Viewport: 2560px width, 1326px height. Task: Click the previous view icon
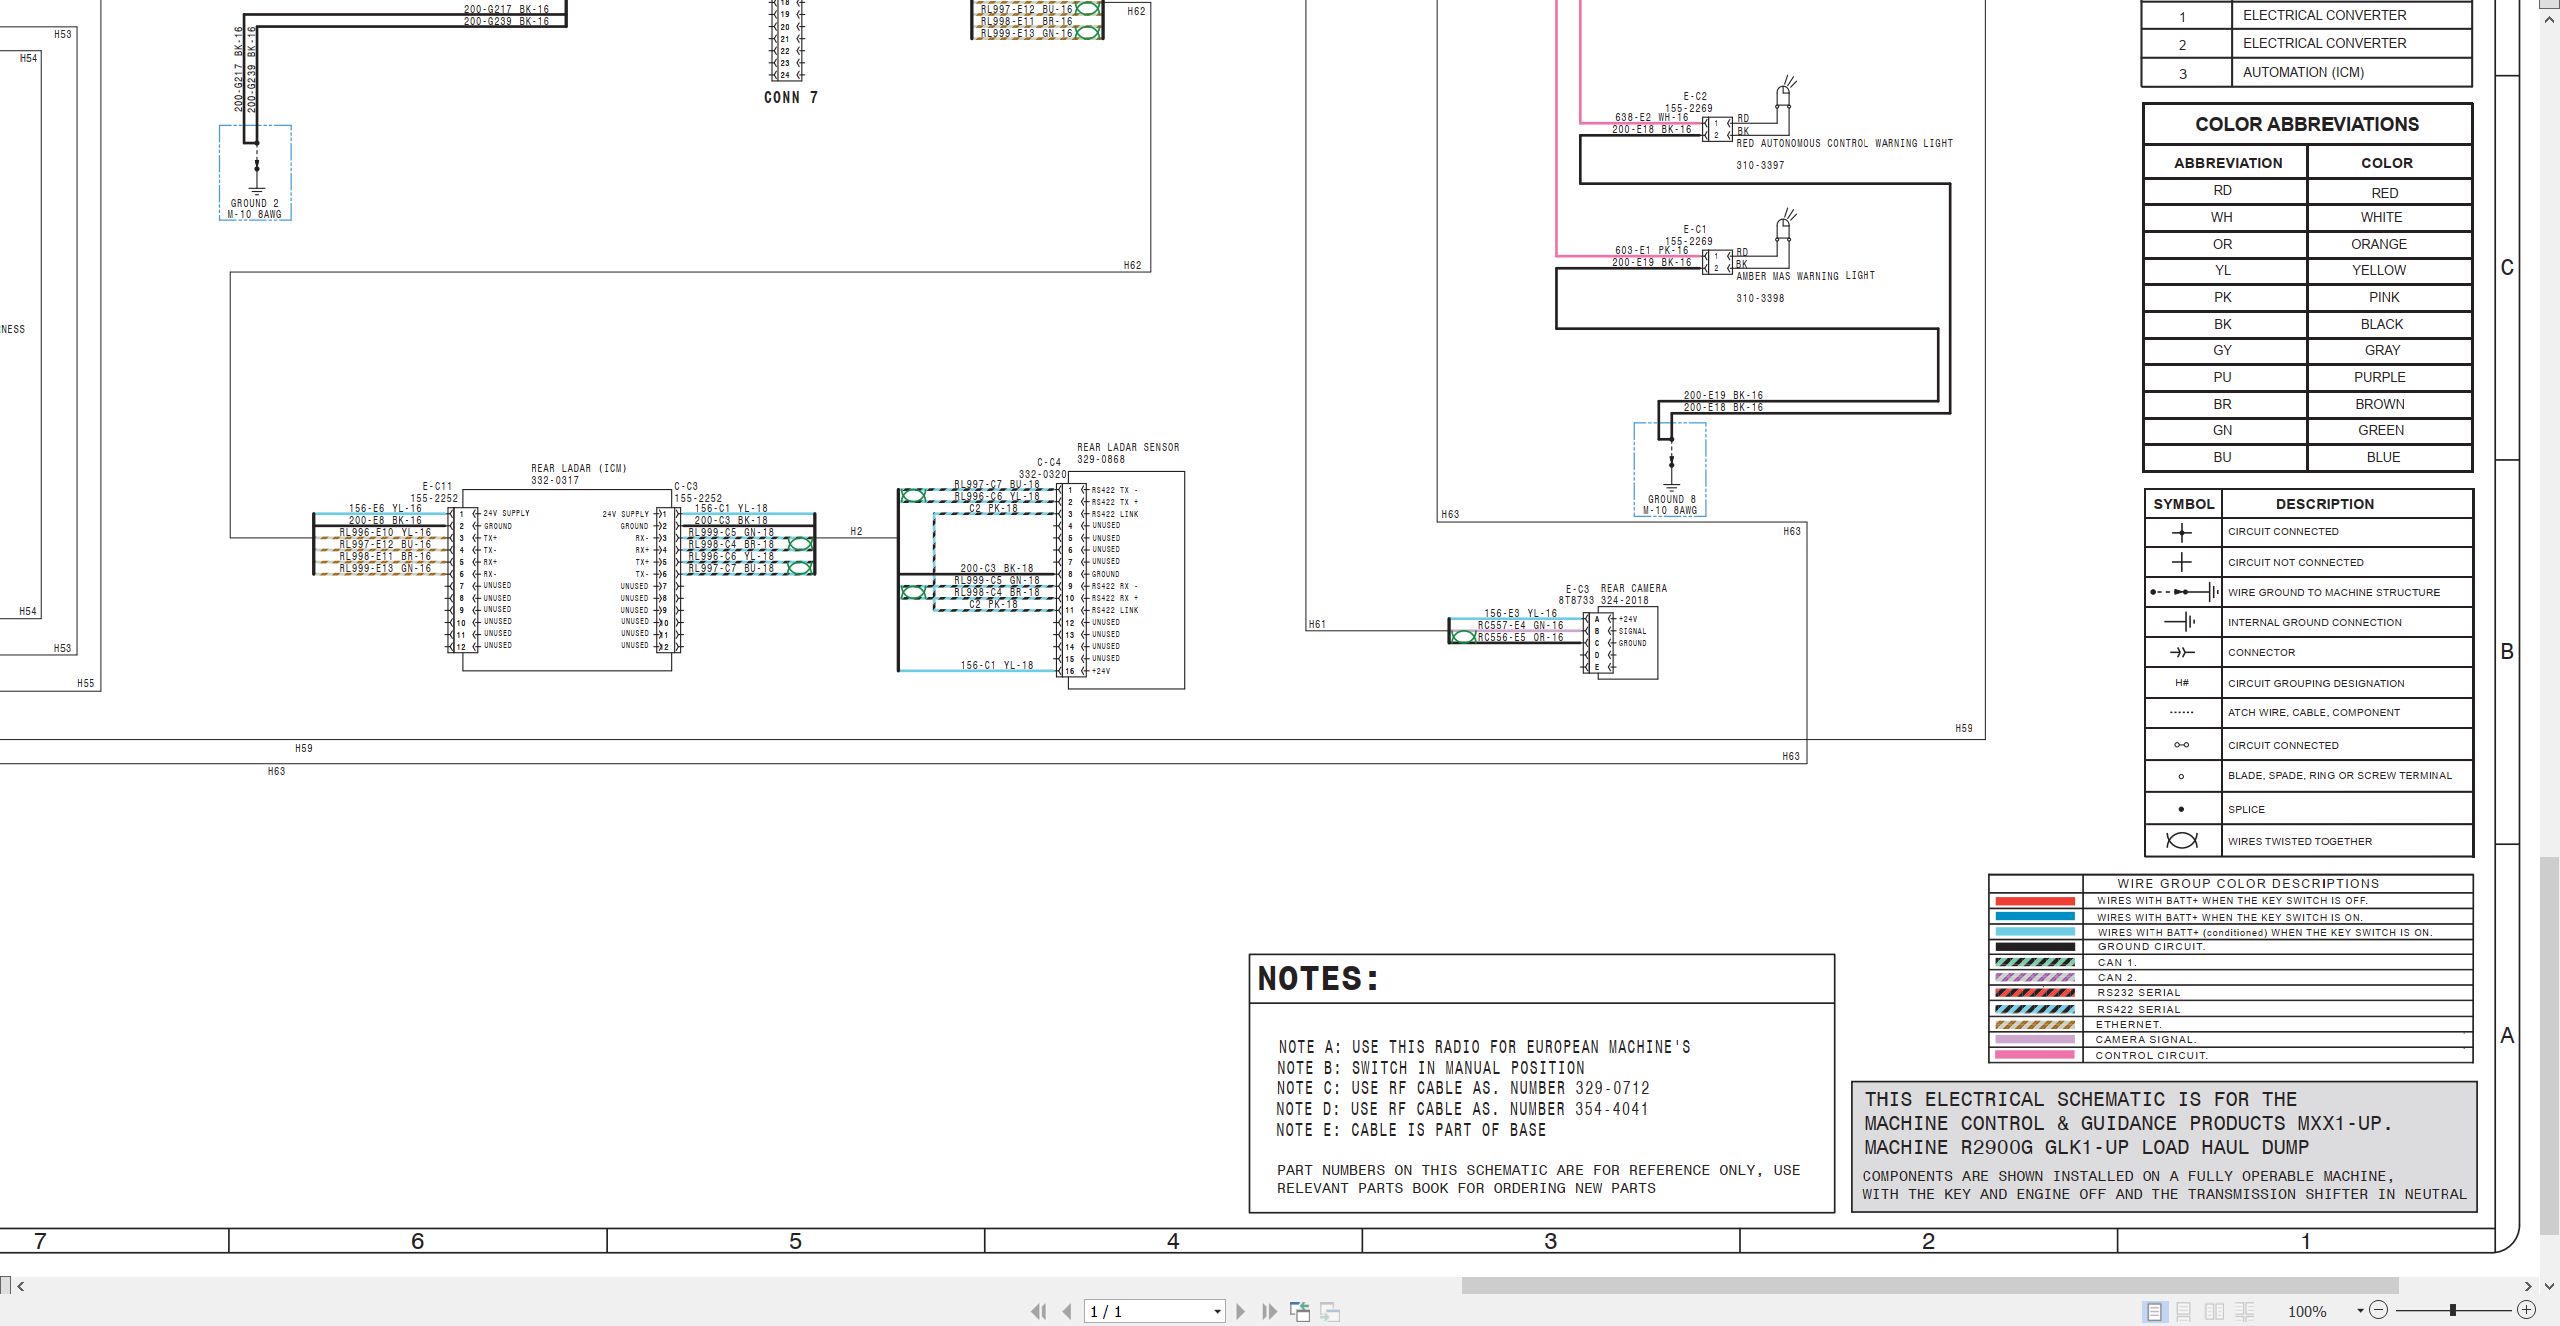(x=1300, y=1311)
